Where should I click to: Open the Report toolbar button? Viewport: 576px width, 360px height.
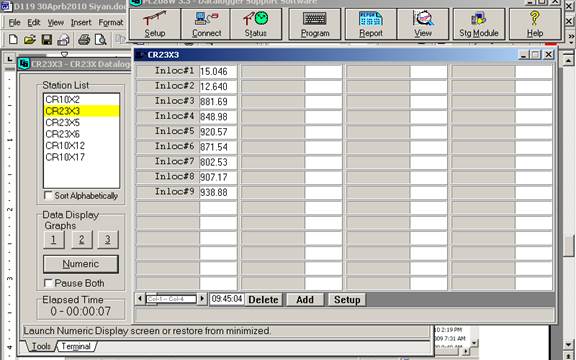point(371,24)
